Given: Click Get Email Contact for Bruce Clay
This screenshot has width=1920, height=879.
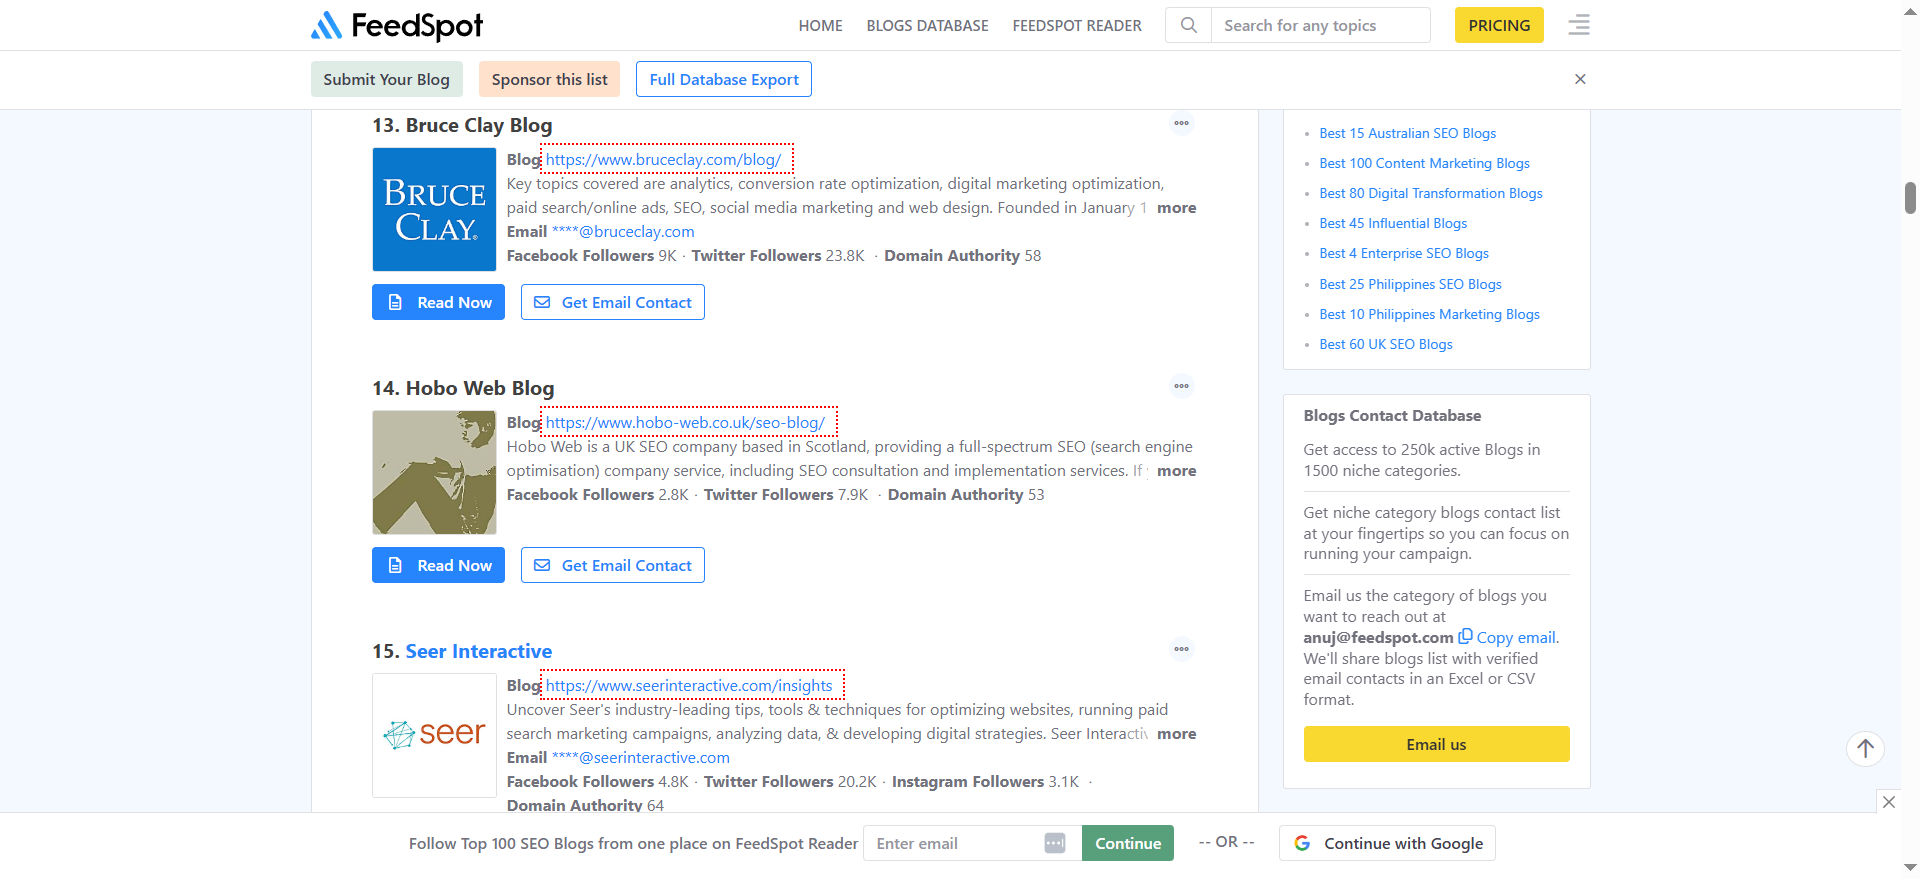Looking at the screenshot, I should [613, 302].
